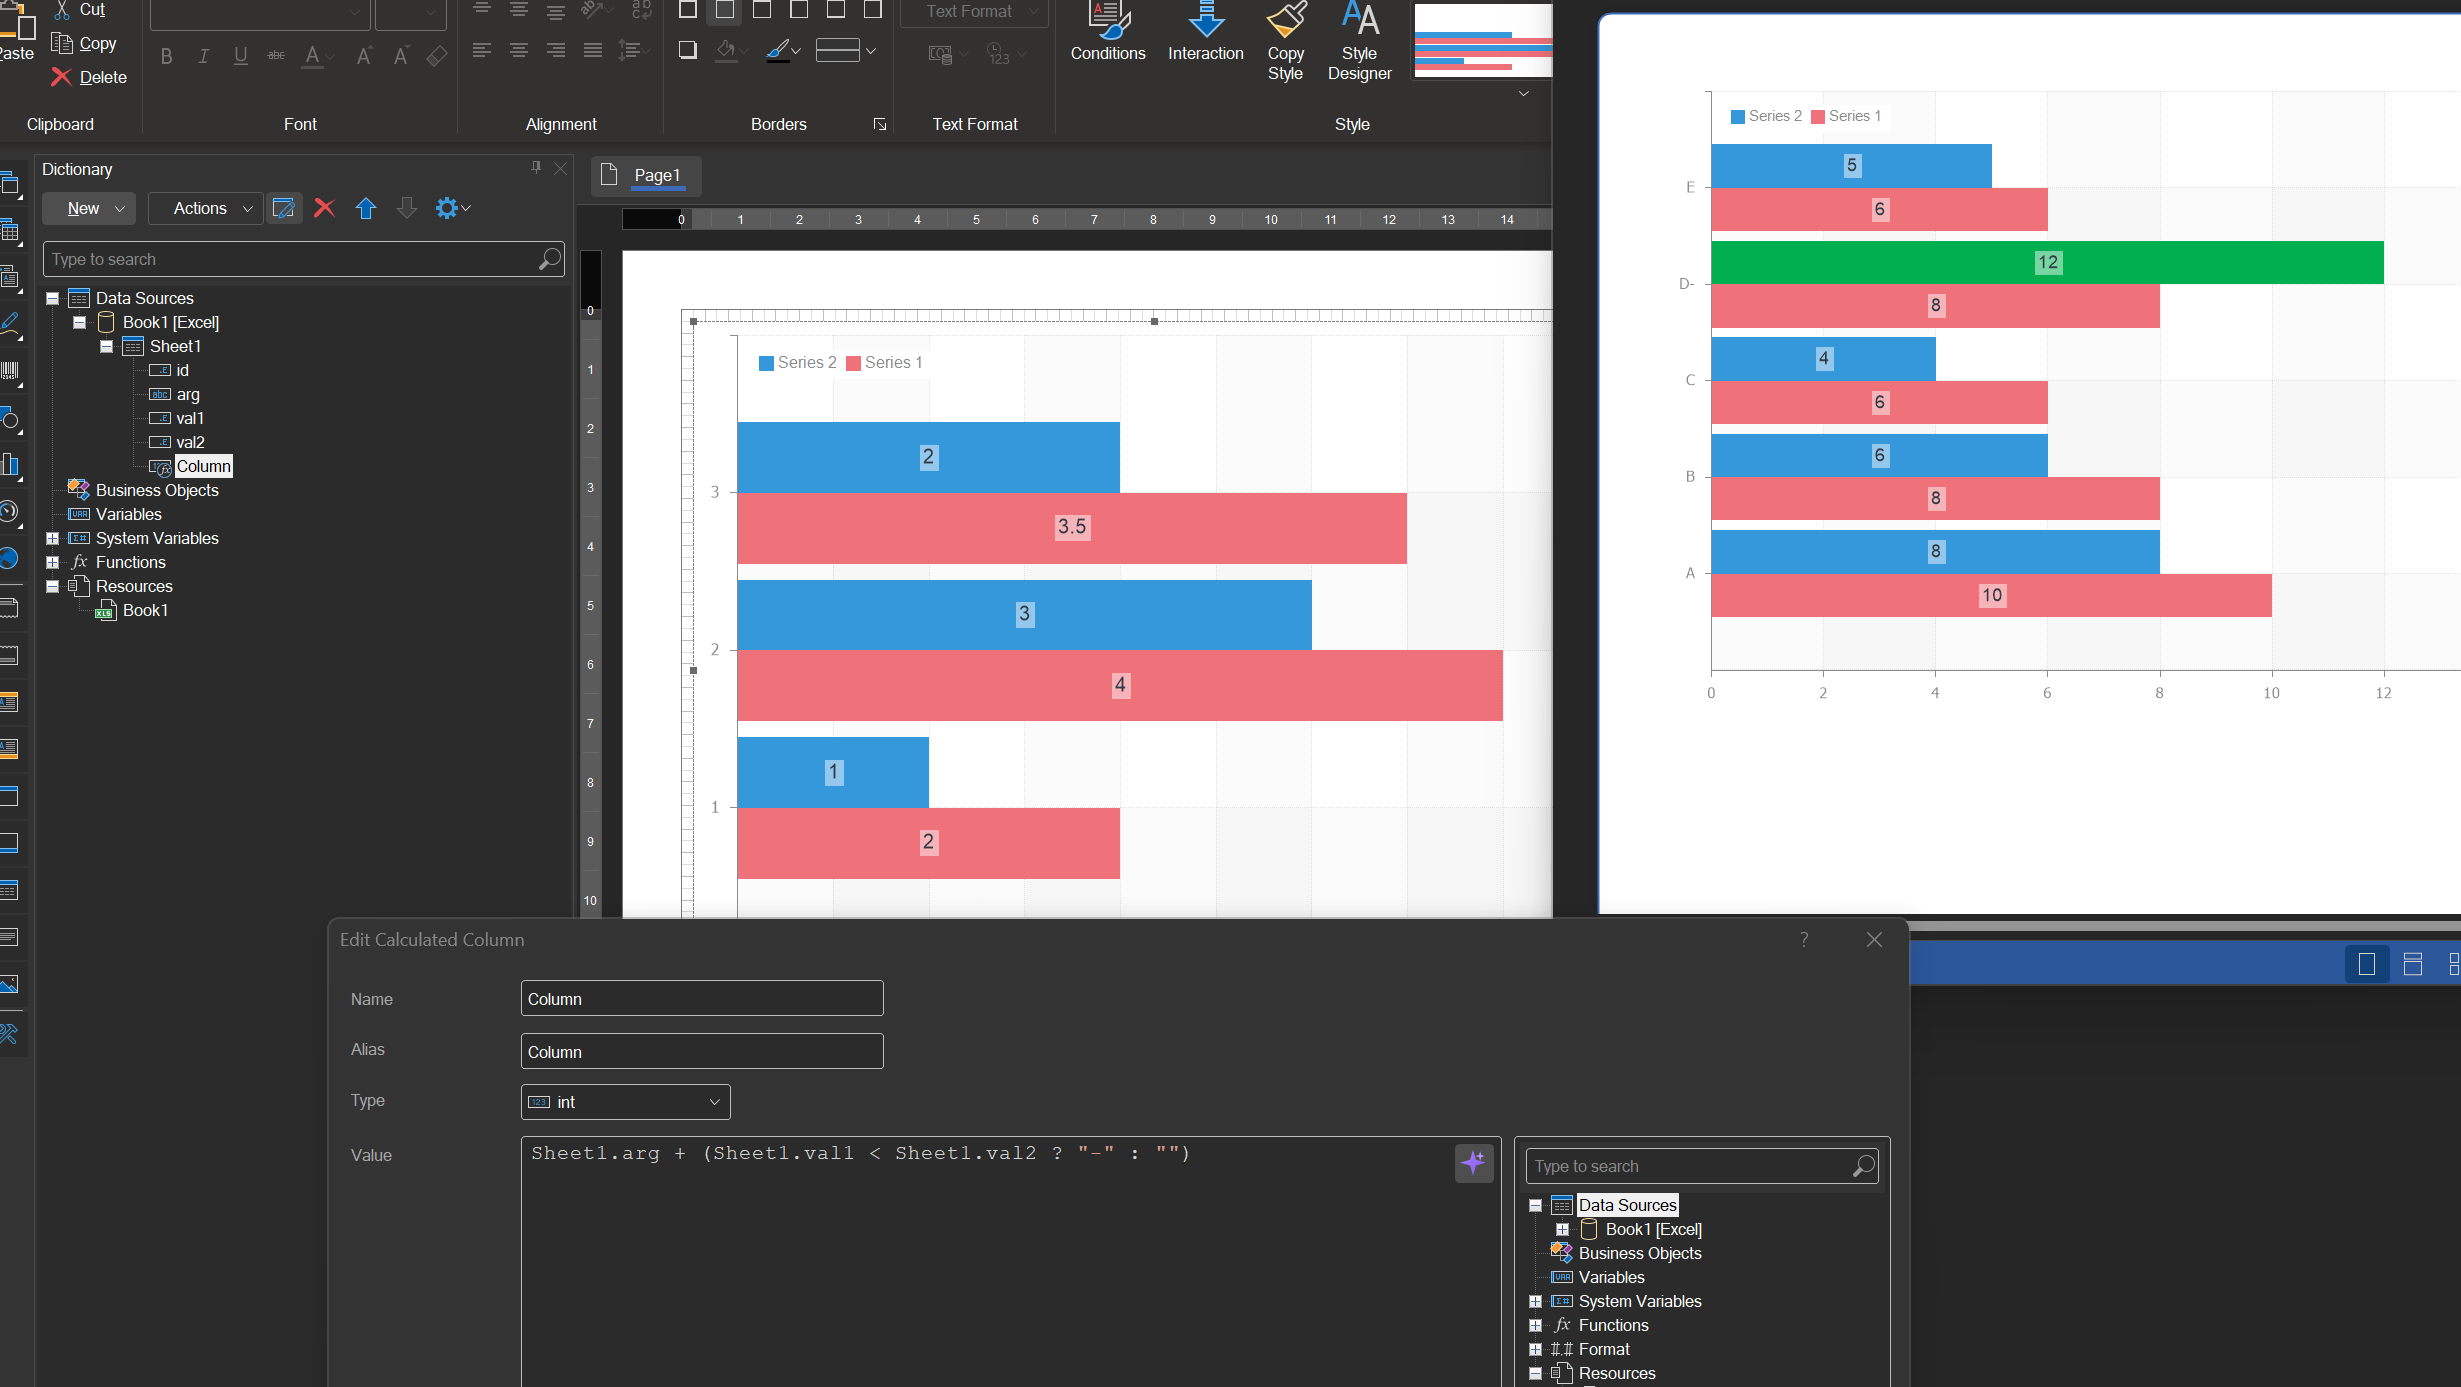Toggle Italic font formatting
The image size is (2461, 1387).
(203, 56)
